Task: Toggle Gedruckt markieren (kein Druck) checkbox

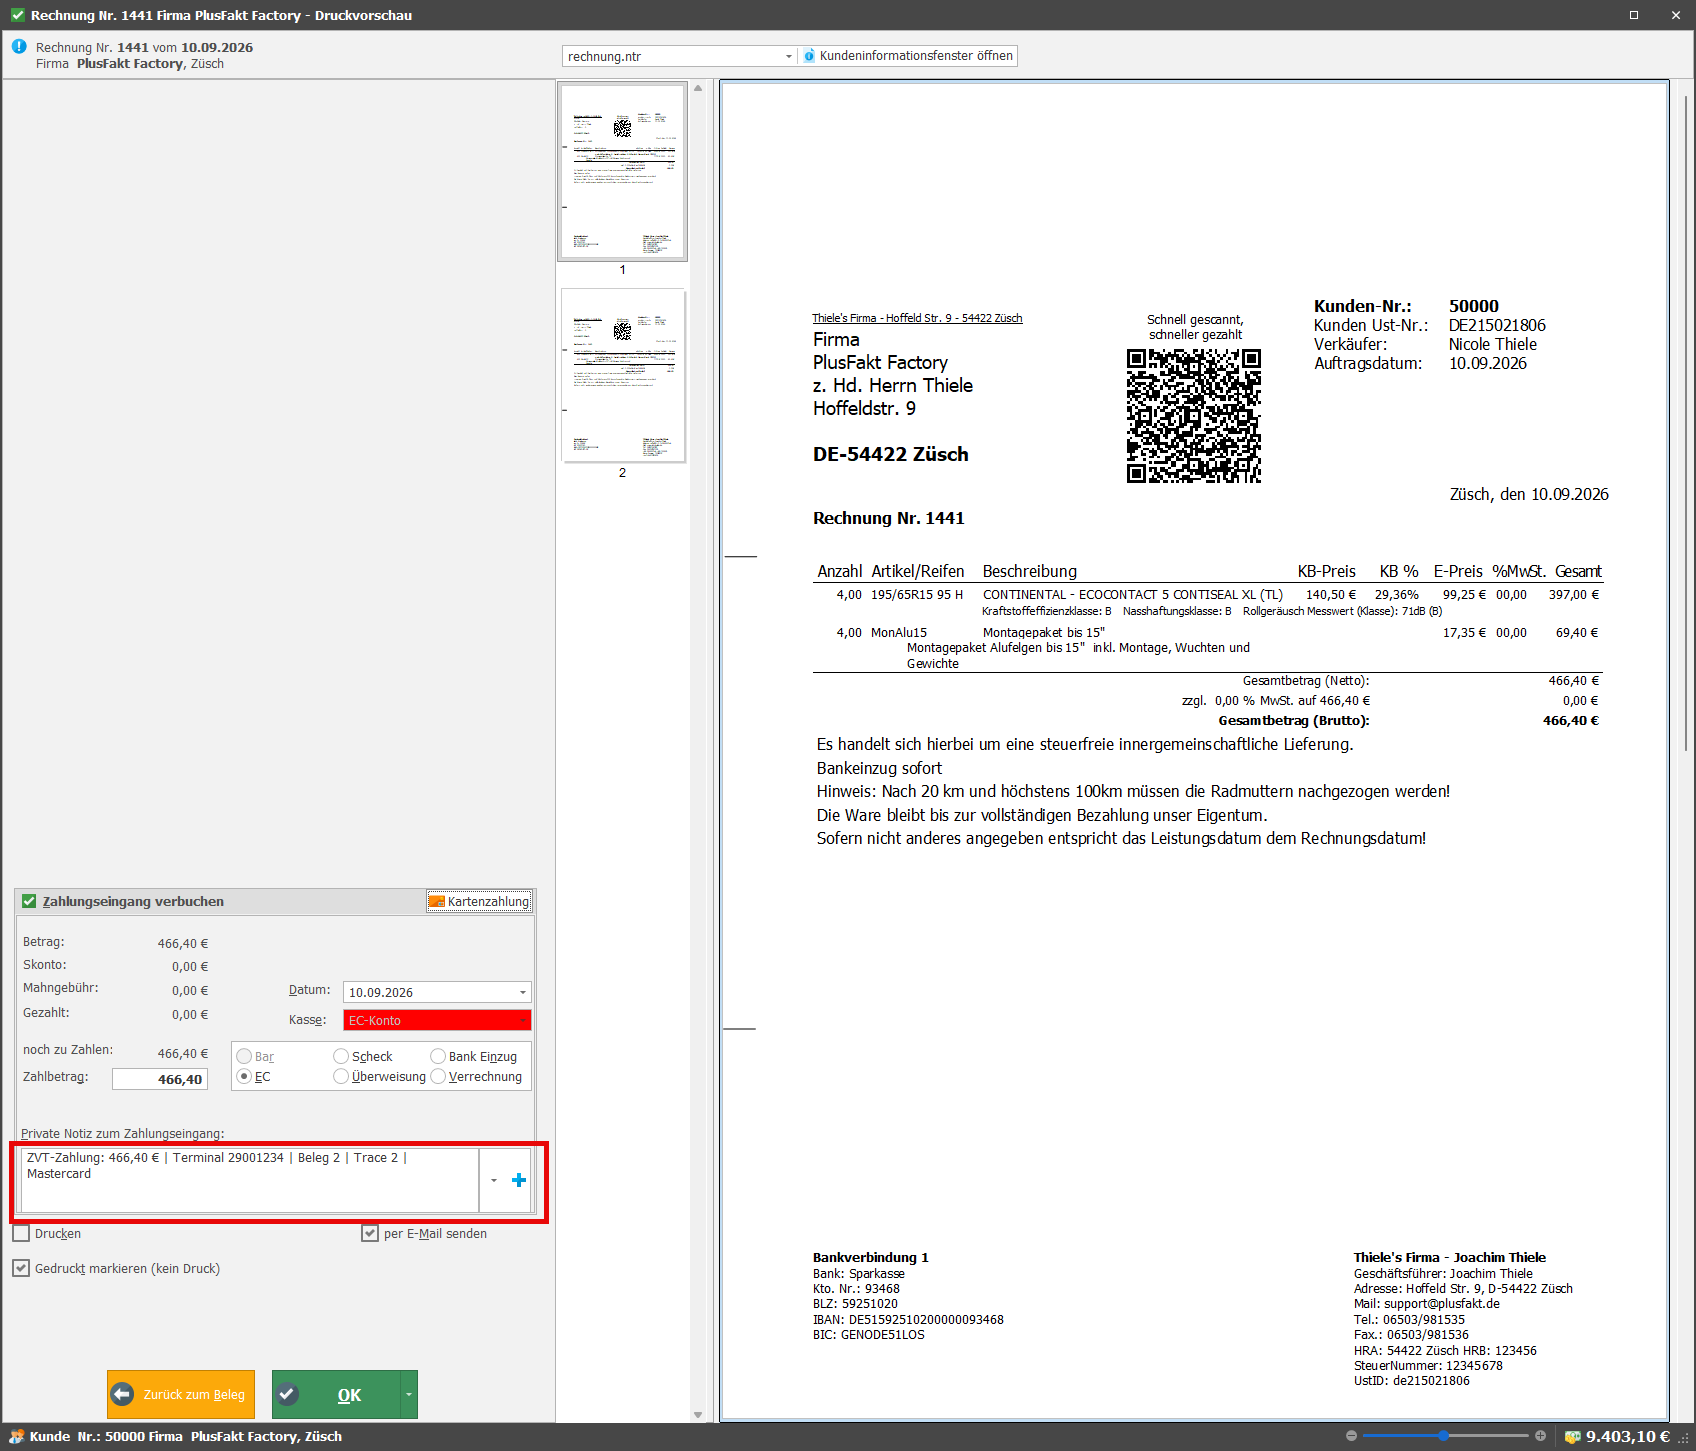Action: [21, 1268]
